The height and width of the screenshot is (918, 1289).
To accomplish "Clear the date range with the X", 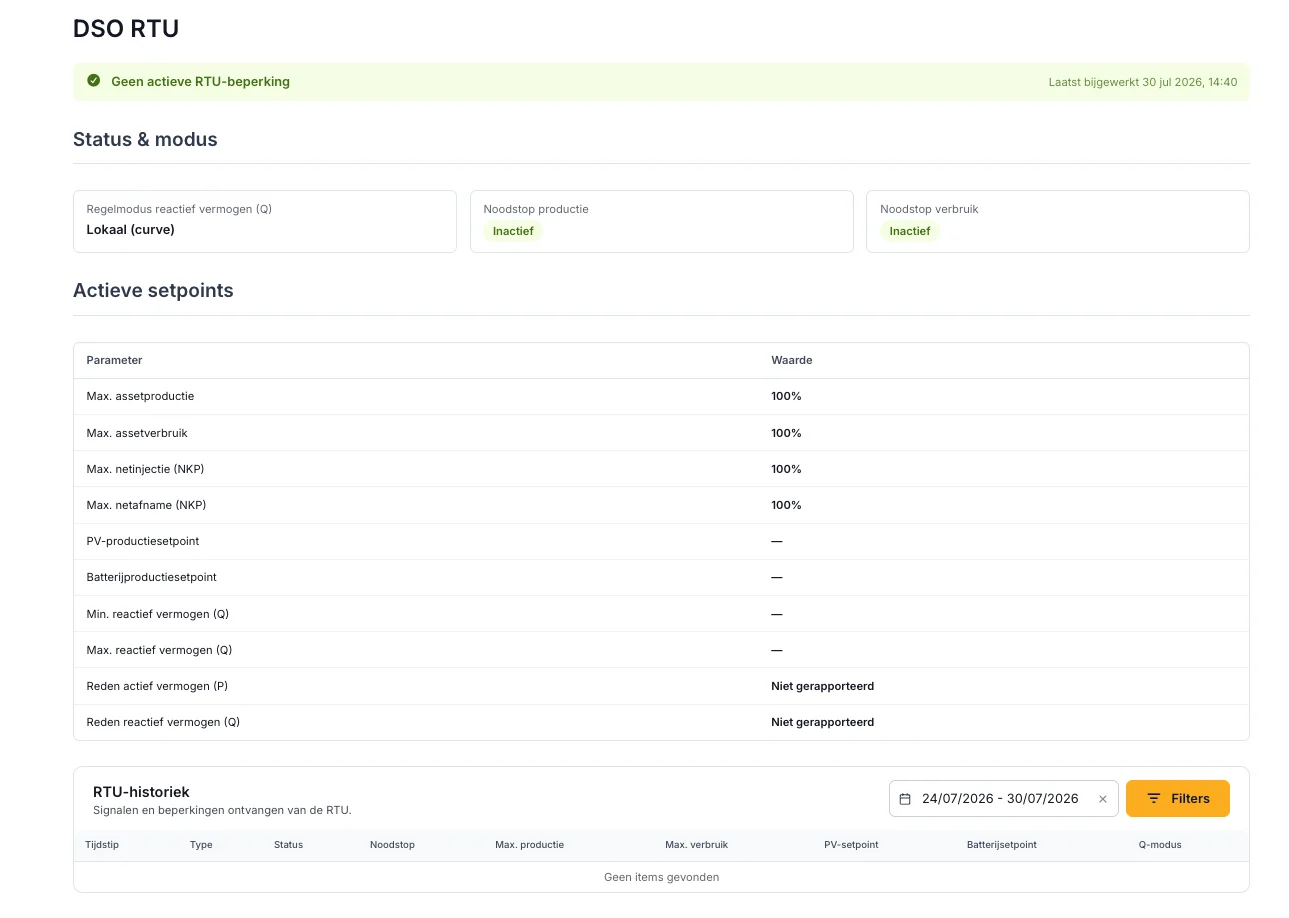I will click(x=1103, y=799).
